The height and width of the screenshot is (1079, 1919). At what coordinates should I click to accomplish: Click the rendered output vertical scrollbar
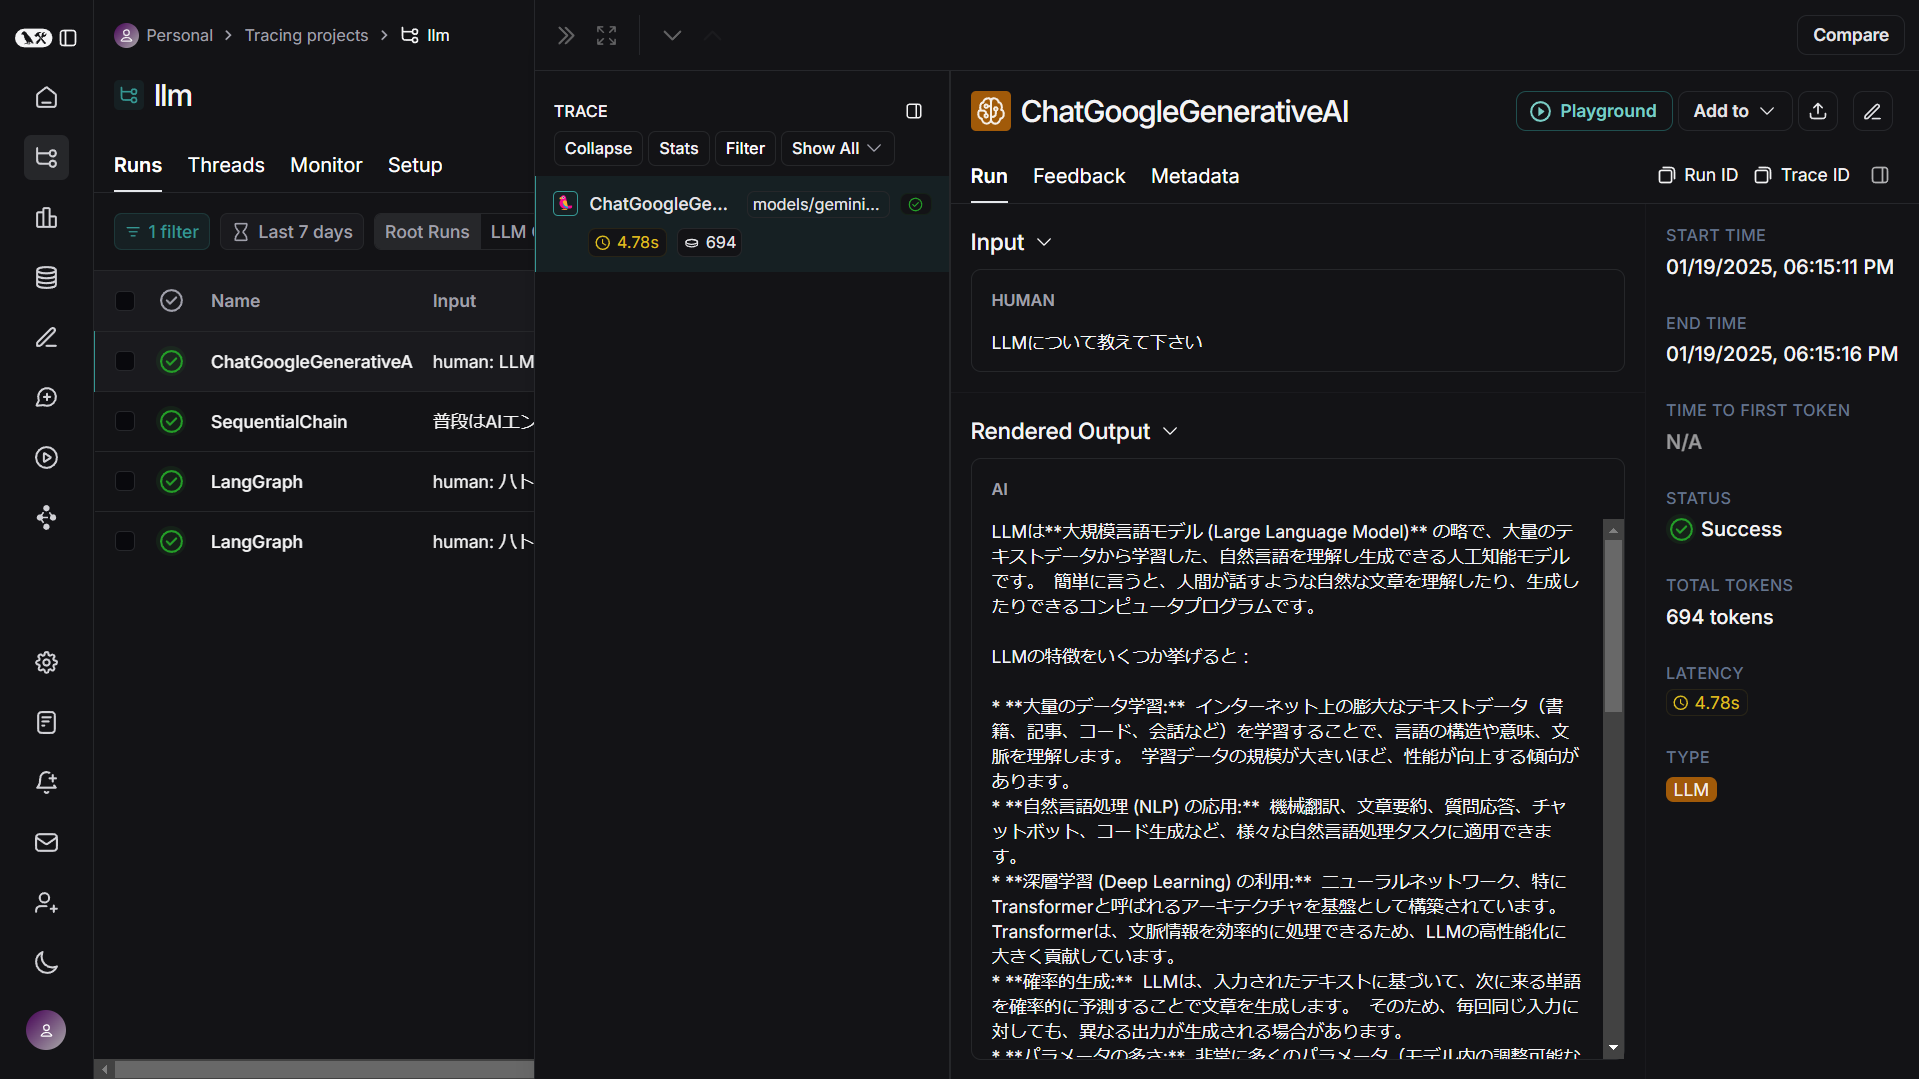[x=1613, y=627]
